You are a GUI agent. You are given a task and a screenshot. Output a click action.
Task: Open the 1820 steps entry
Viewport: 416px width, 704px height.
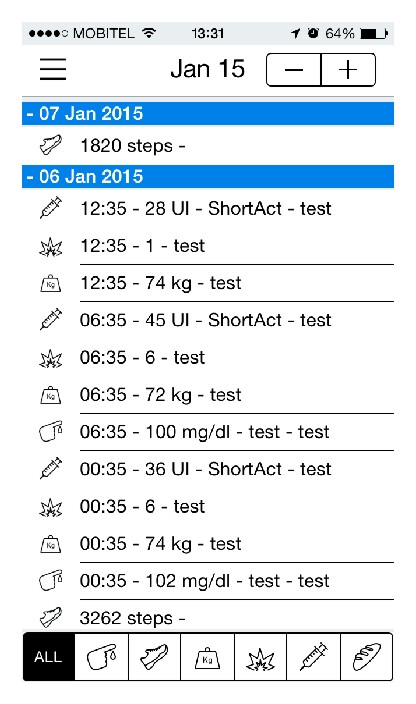[x=208, y=146]
